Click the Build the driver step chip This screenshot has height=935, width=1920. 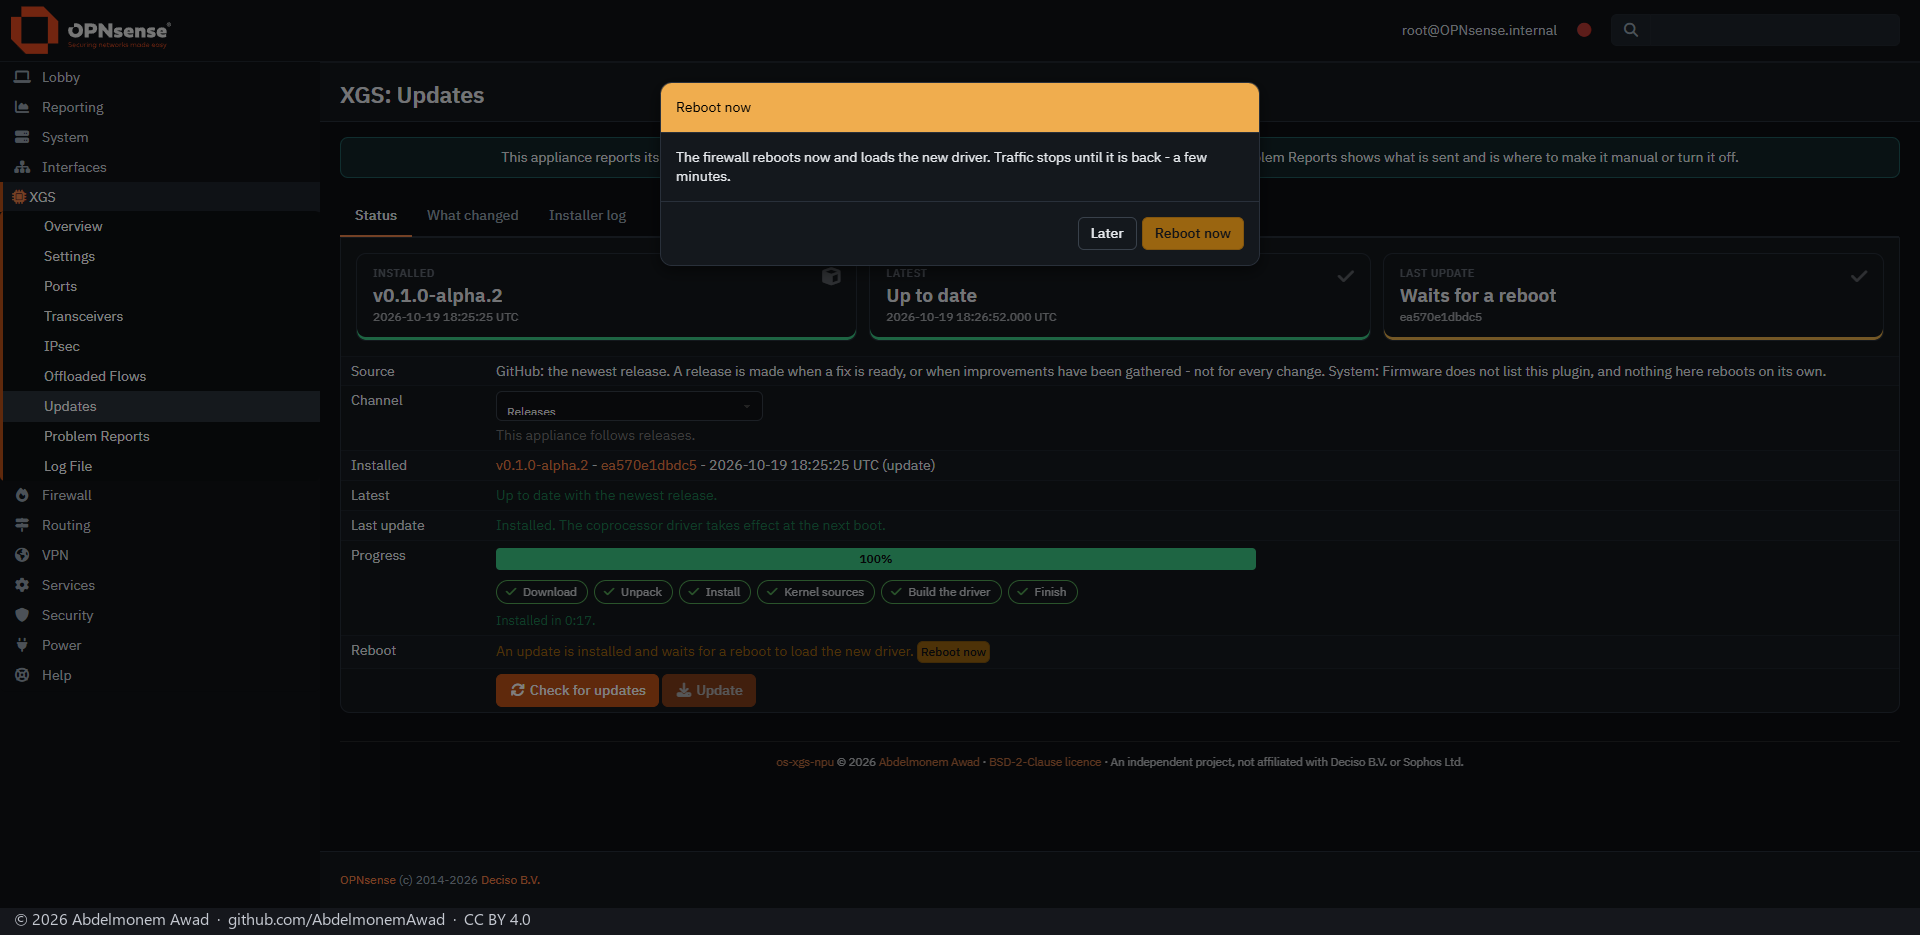(x=941, y=592)
